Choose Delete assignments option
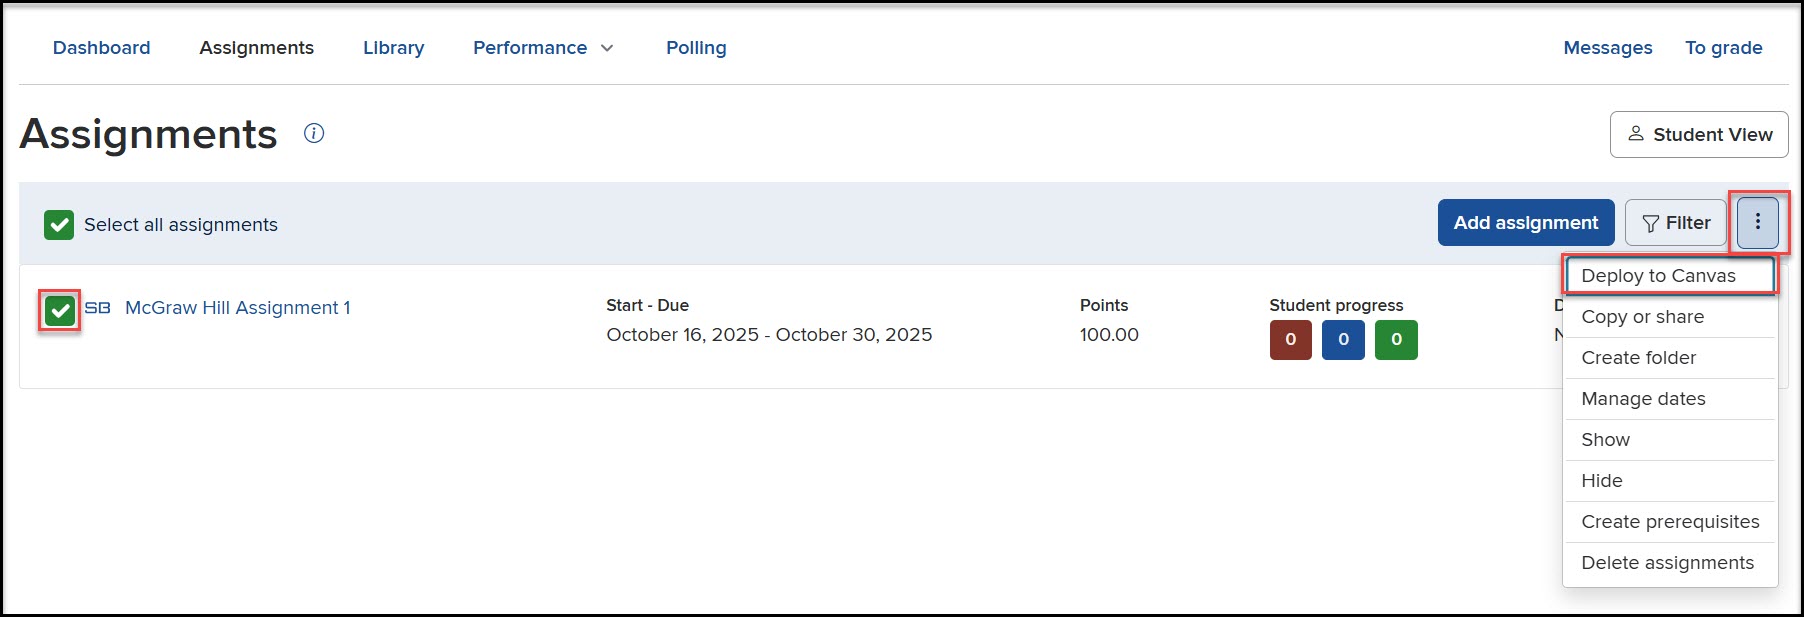Screen dimensions: 1804x617 pyautogui.click(x=1667, y=563)
